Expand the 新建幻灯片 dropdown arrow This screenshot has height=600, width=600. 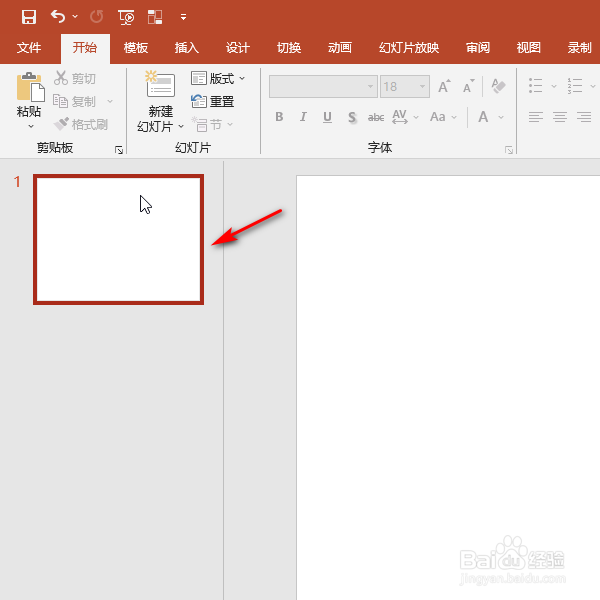pyautogui.click(x=181, y=126)
